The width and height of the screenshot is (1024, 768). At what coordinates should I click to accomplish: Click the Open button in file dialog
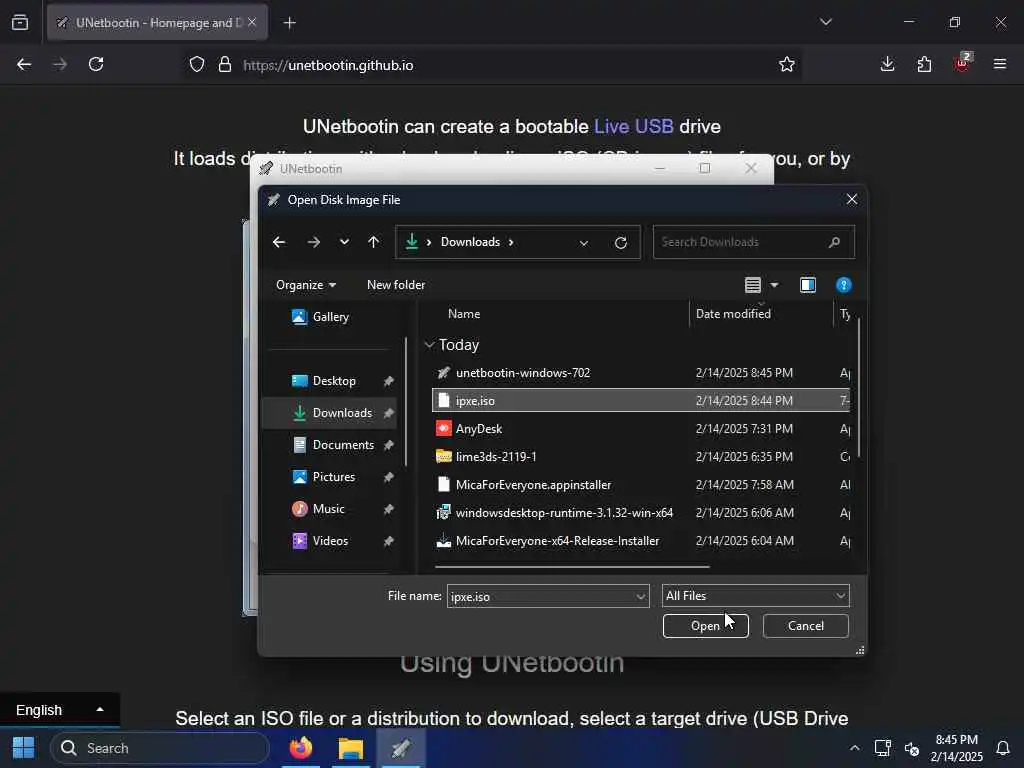pos(705,626)
